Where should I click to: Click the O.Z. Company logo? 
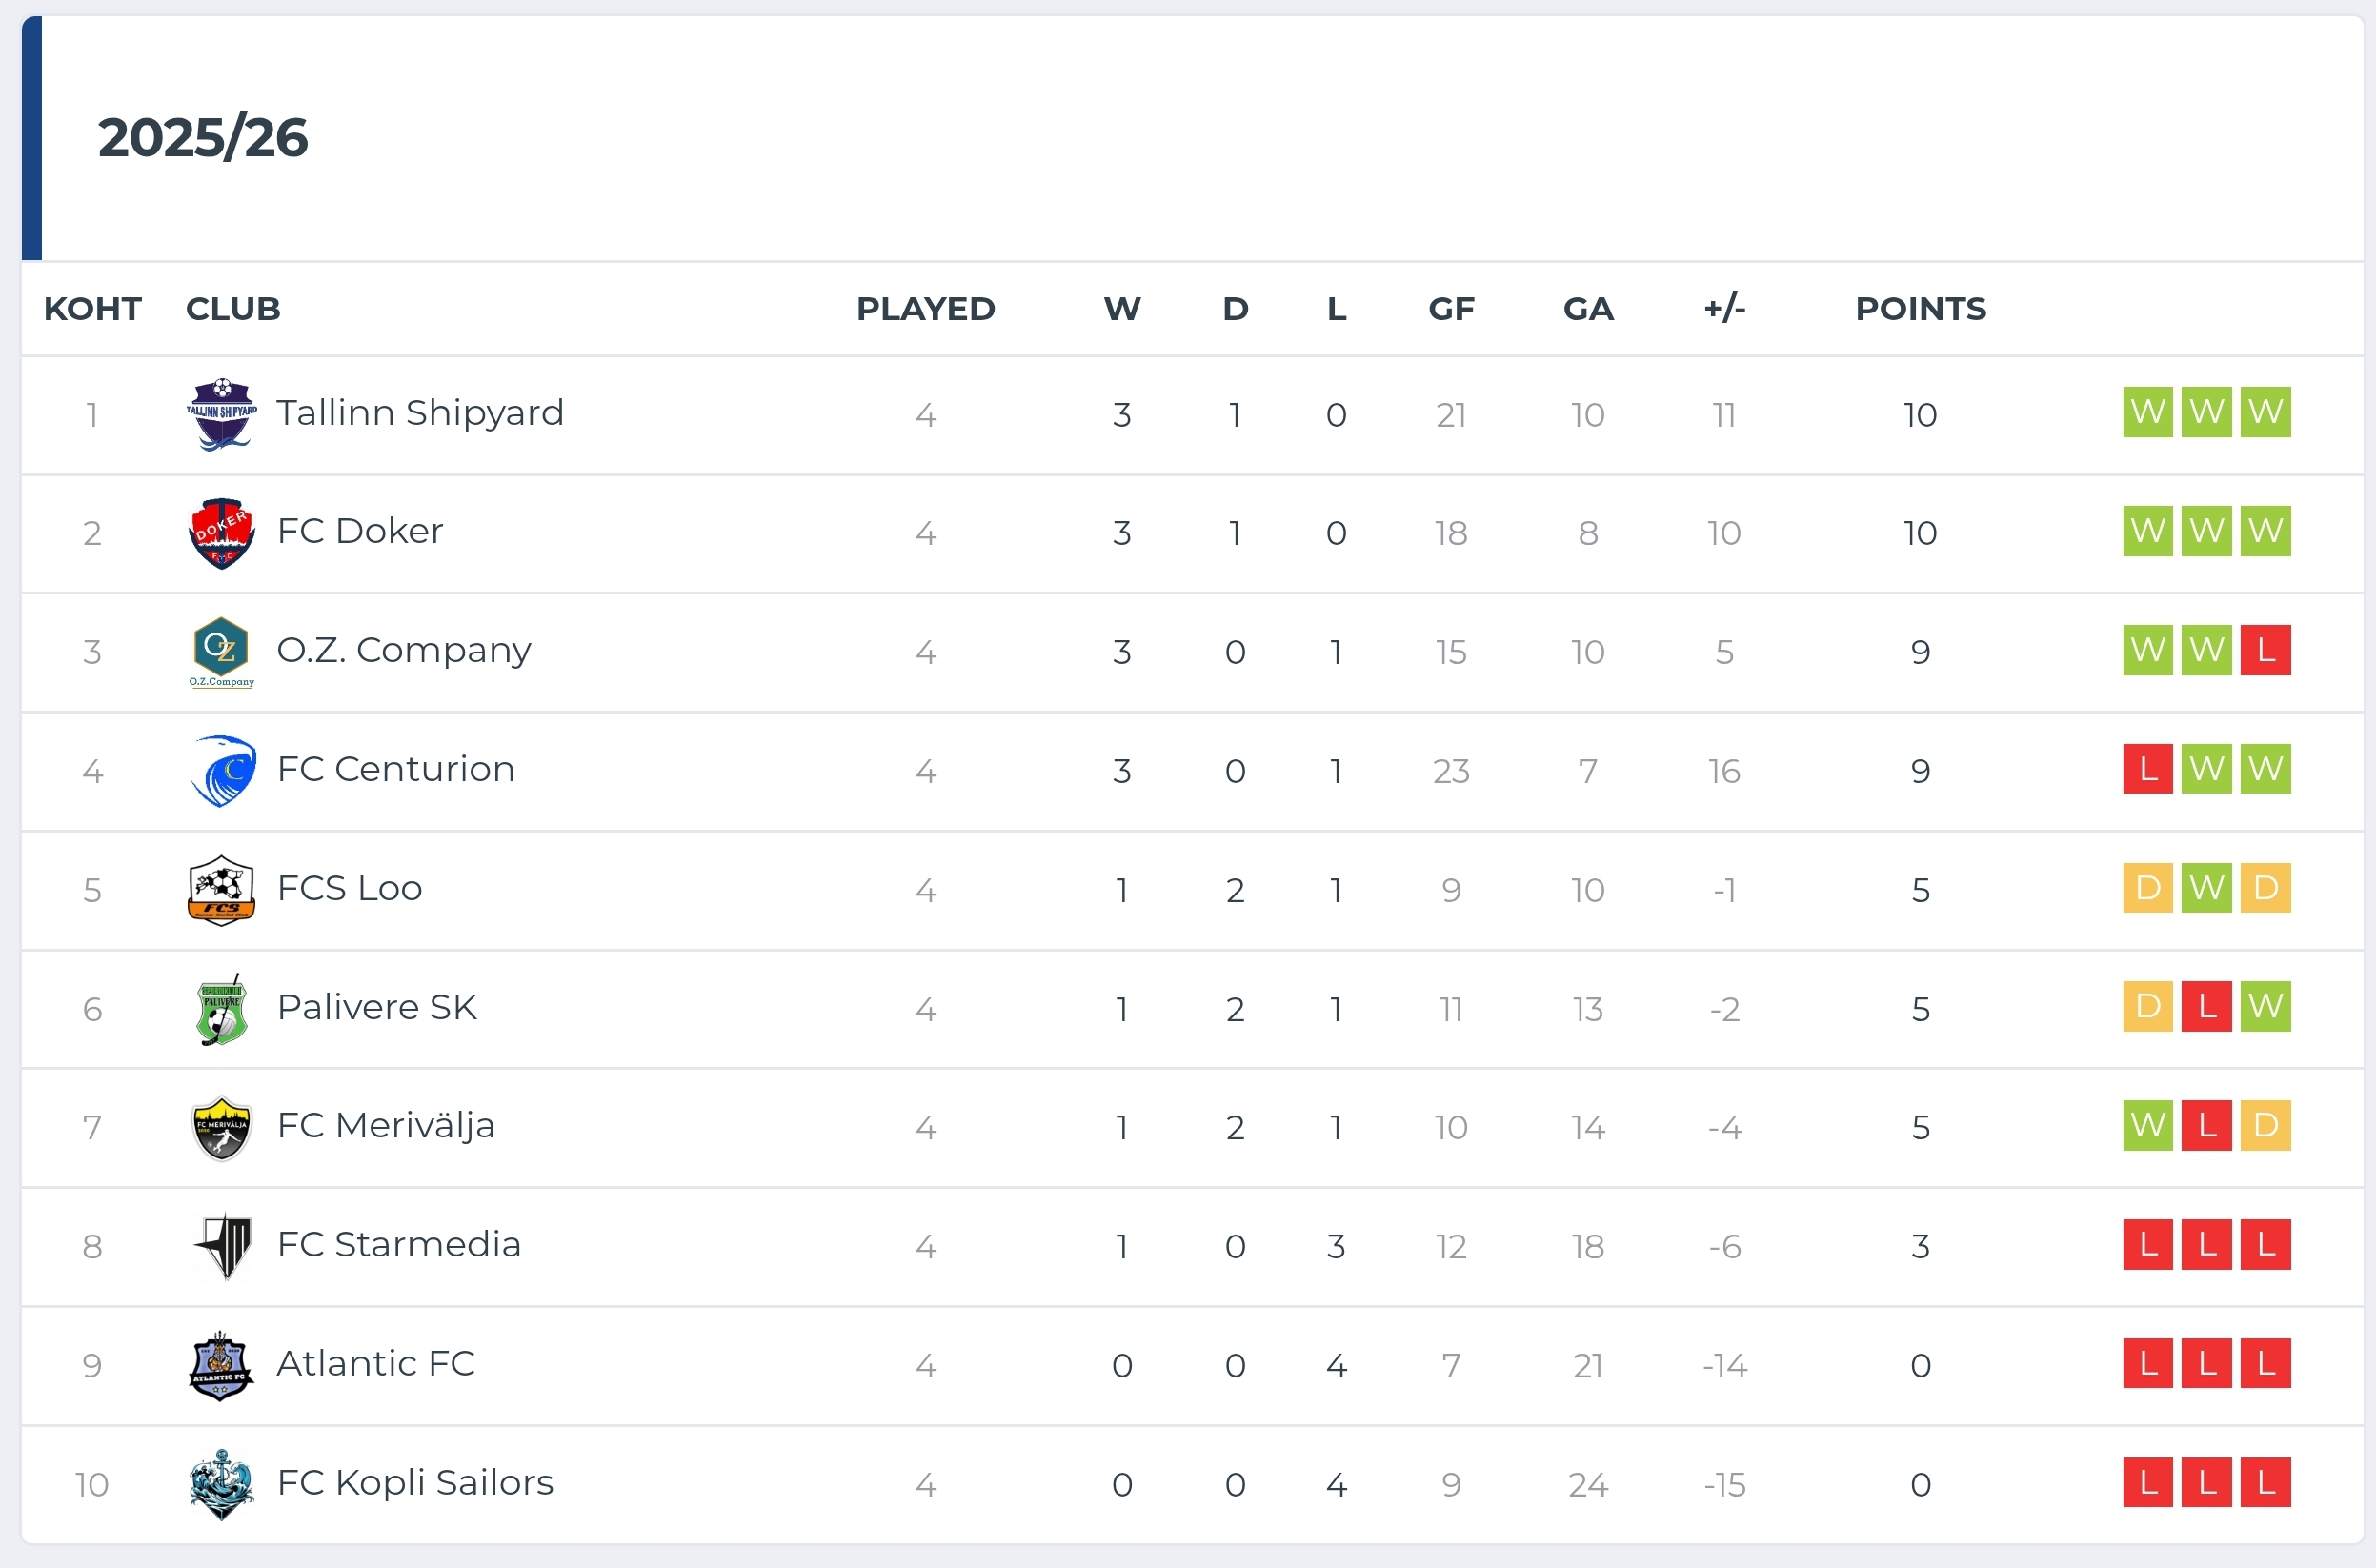click(x=221, y=651)
